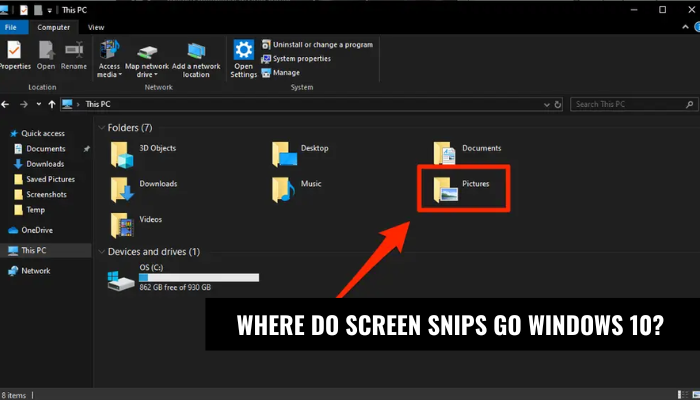Open the Properties ribbon button
Viewport: 700px width, 400px height.
[14, 55]
